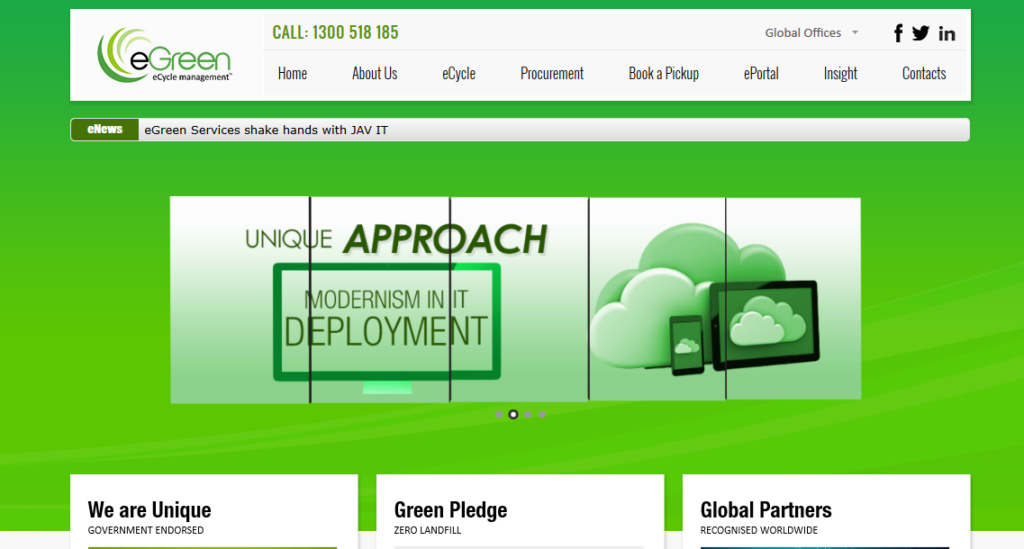Image resolution: width=1024 pixels, height=549 pixels.
Task: Navigate to Procurement
Action: [x=552, y=73]
